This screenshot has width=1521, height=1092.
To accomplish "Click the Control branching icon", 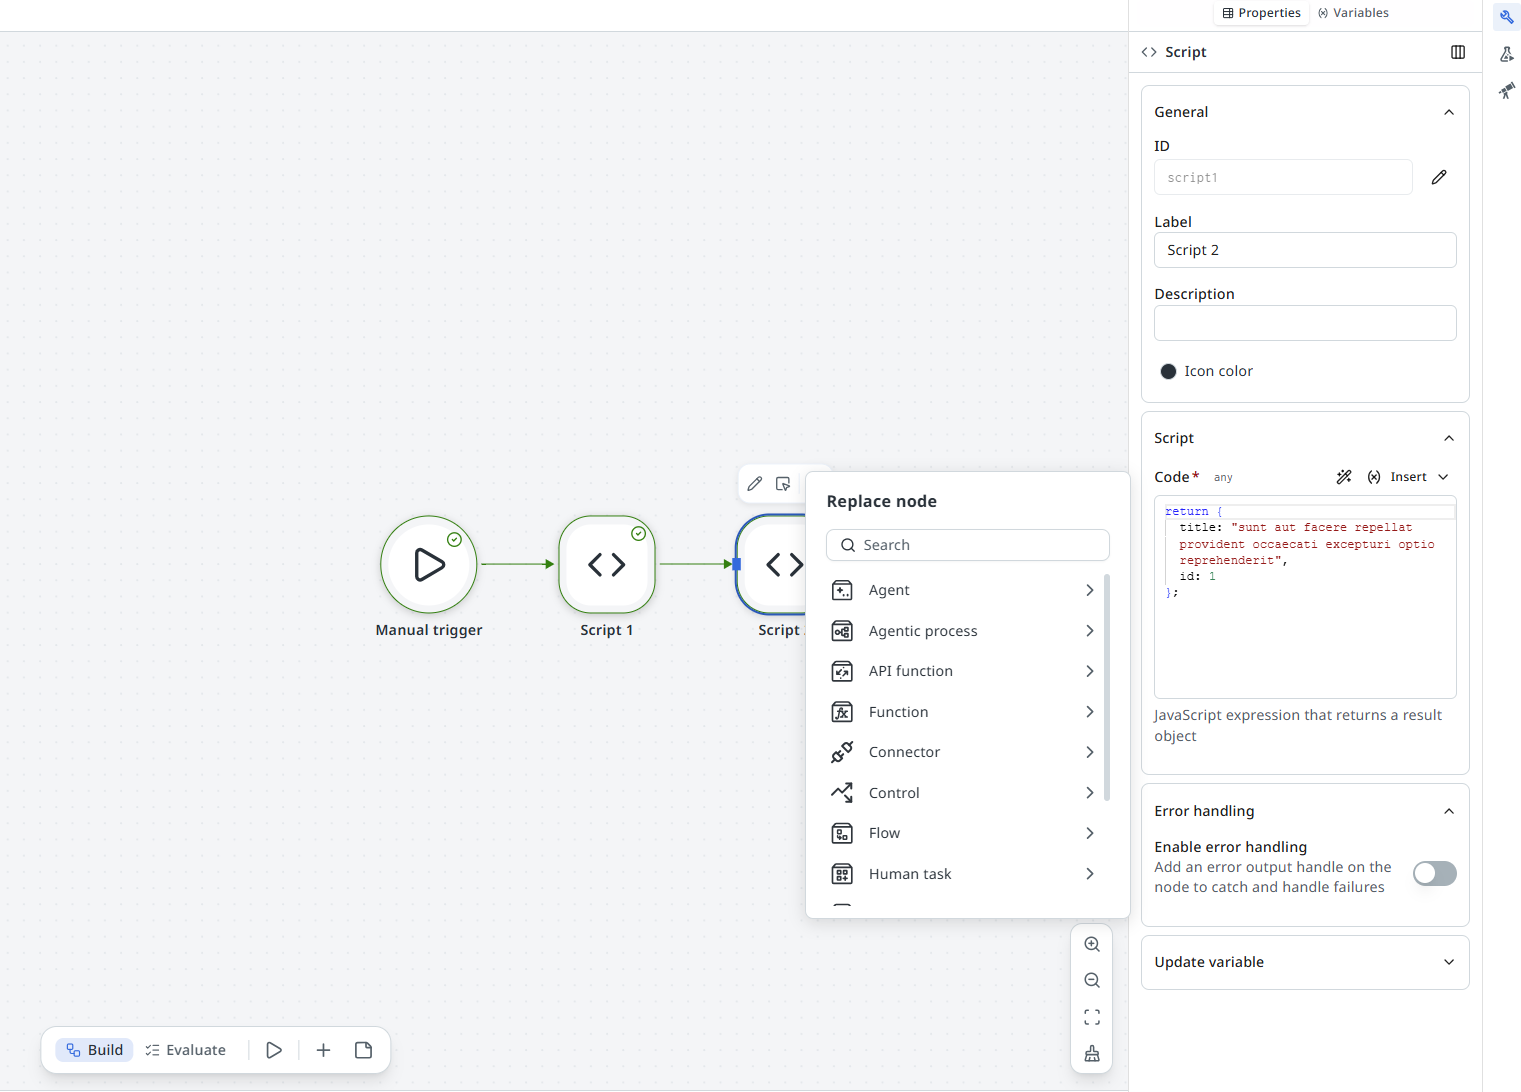I will click(x=842, y=793).
